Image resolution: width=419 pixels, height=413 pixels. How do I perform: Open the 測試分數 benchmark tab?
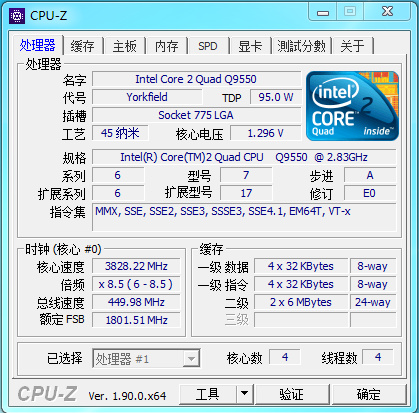[x=301, y=46]
